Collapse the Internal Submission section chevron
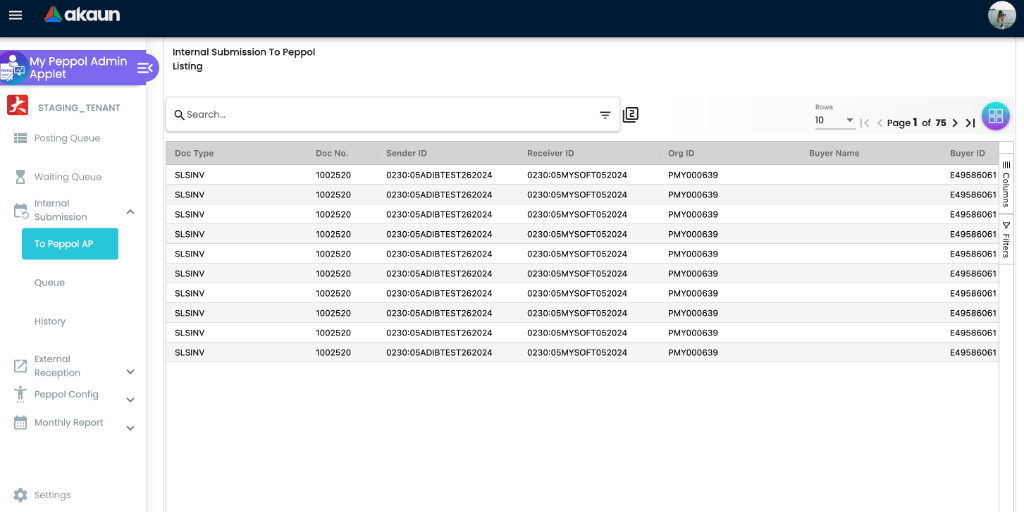Screen dimensions: 1024x512 coord(130,212)
